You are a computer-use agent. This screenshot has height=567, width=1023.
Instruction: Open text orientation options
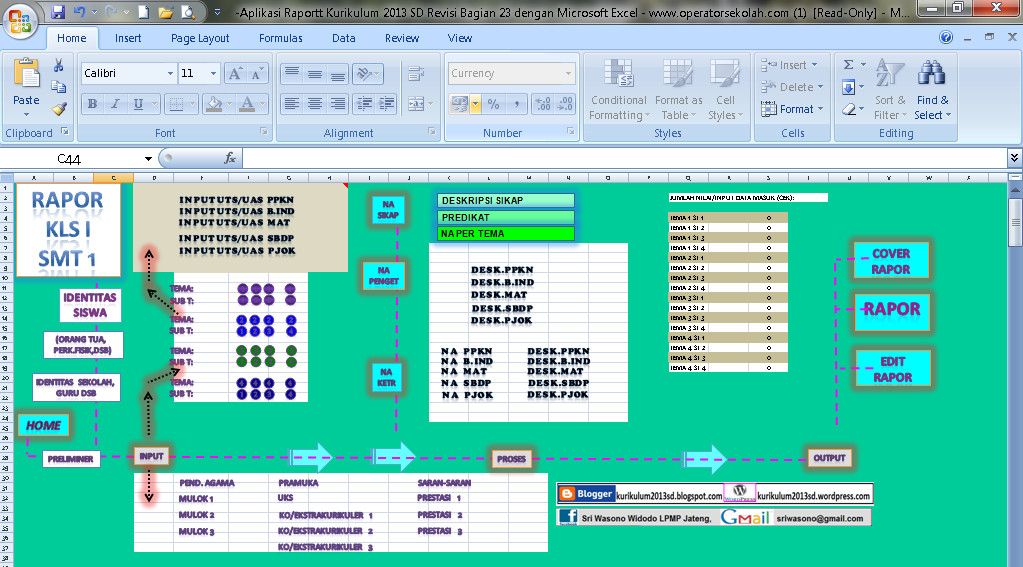[x=367, y=73]
